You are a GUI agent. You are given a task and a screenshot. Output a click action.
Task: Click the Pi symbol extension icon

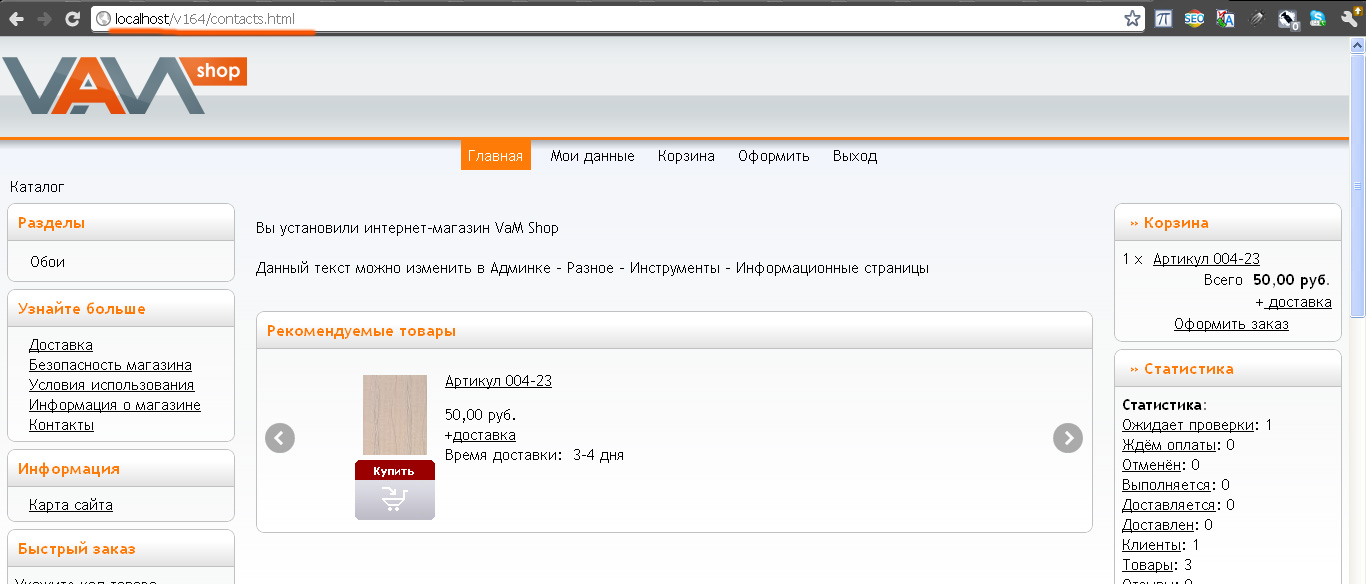(1163, 19)
